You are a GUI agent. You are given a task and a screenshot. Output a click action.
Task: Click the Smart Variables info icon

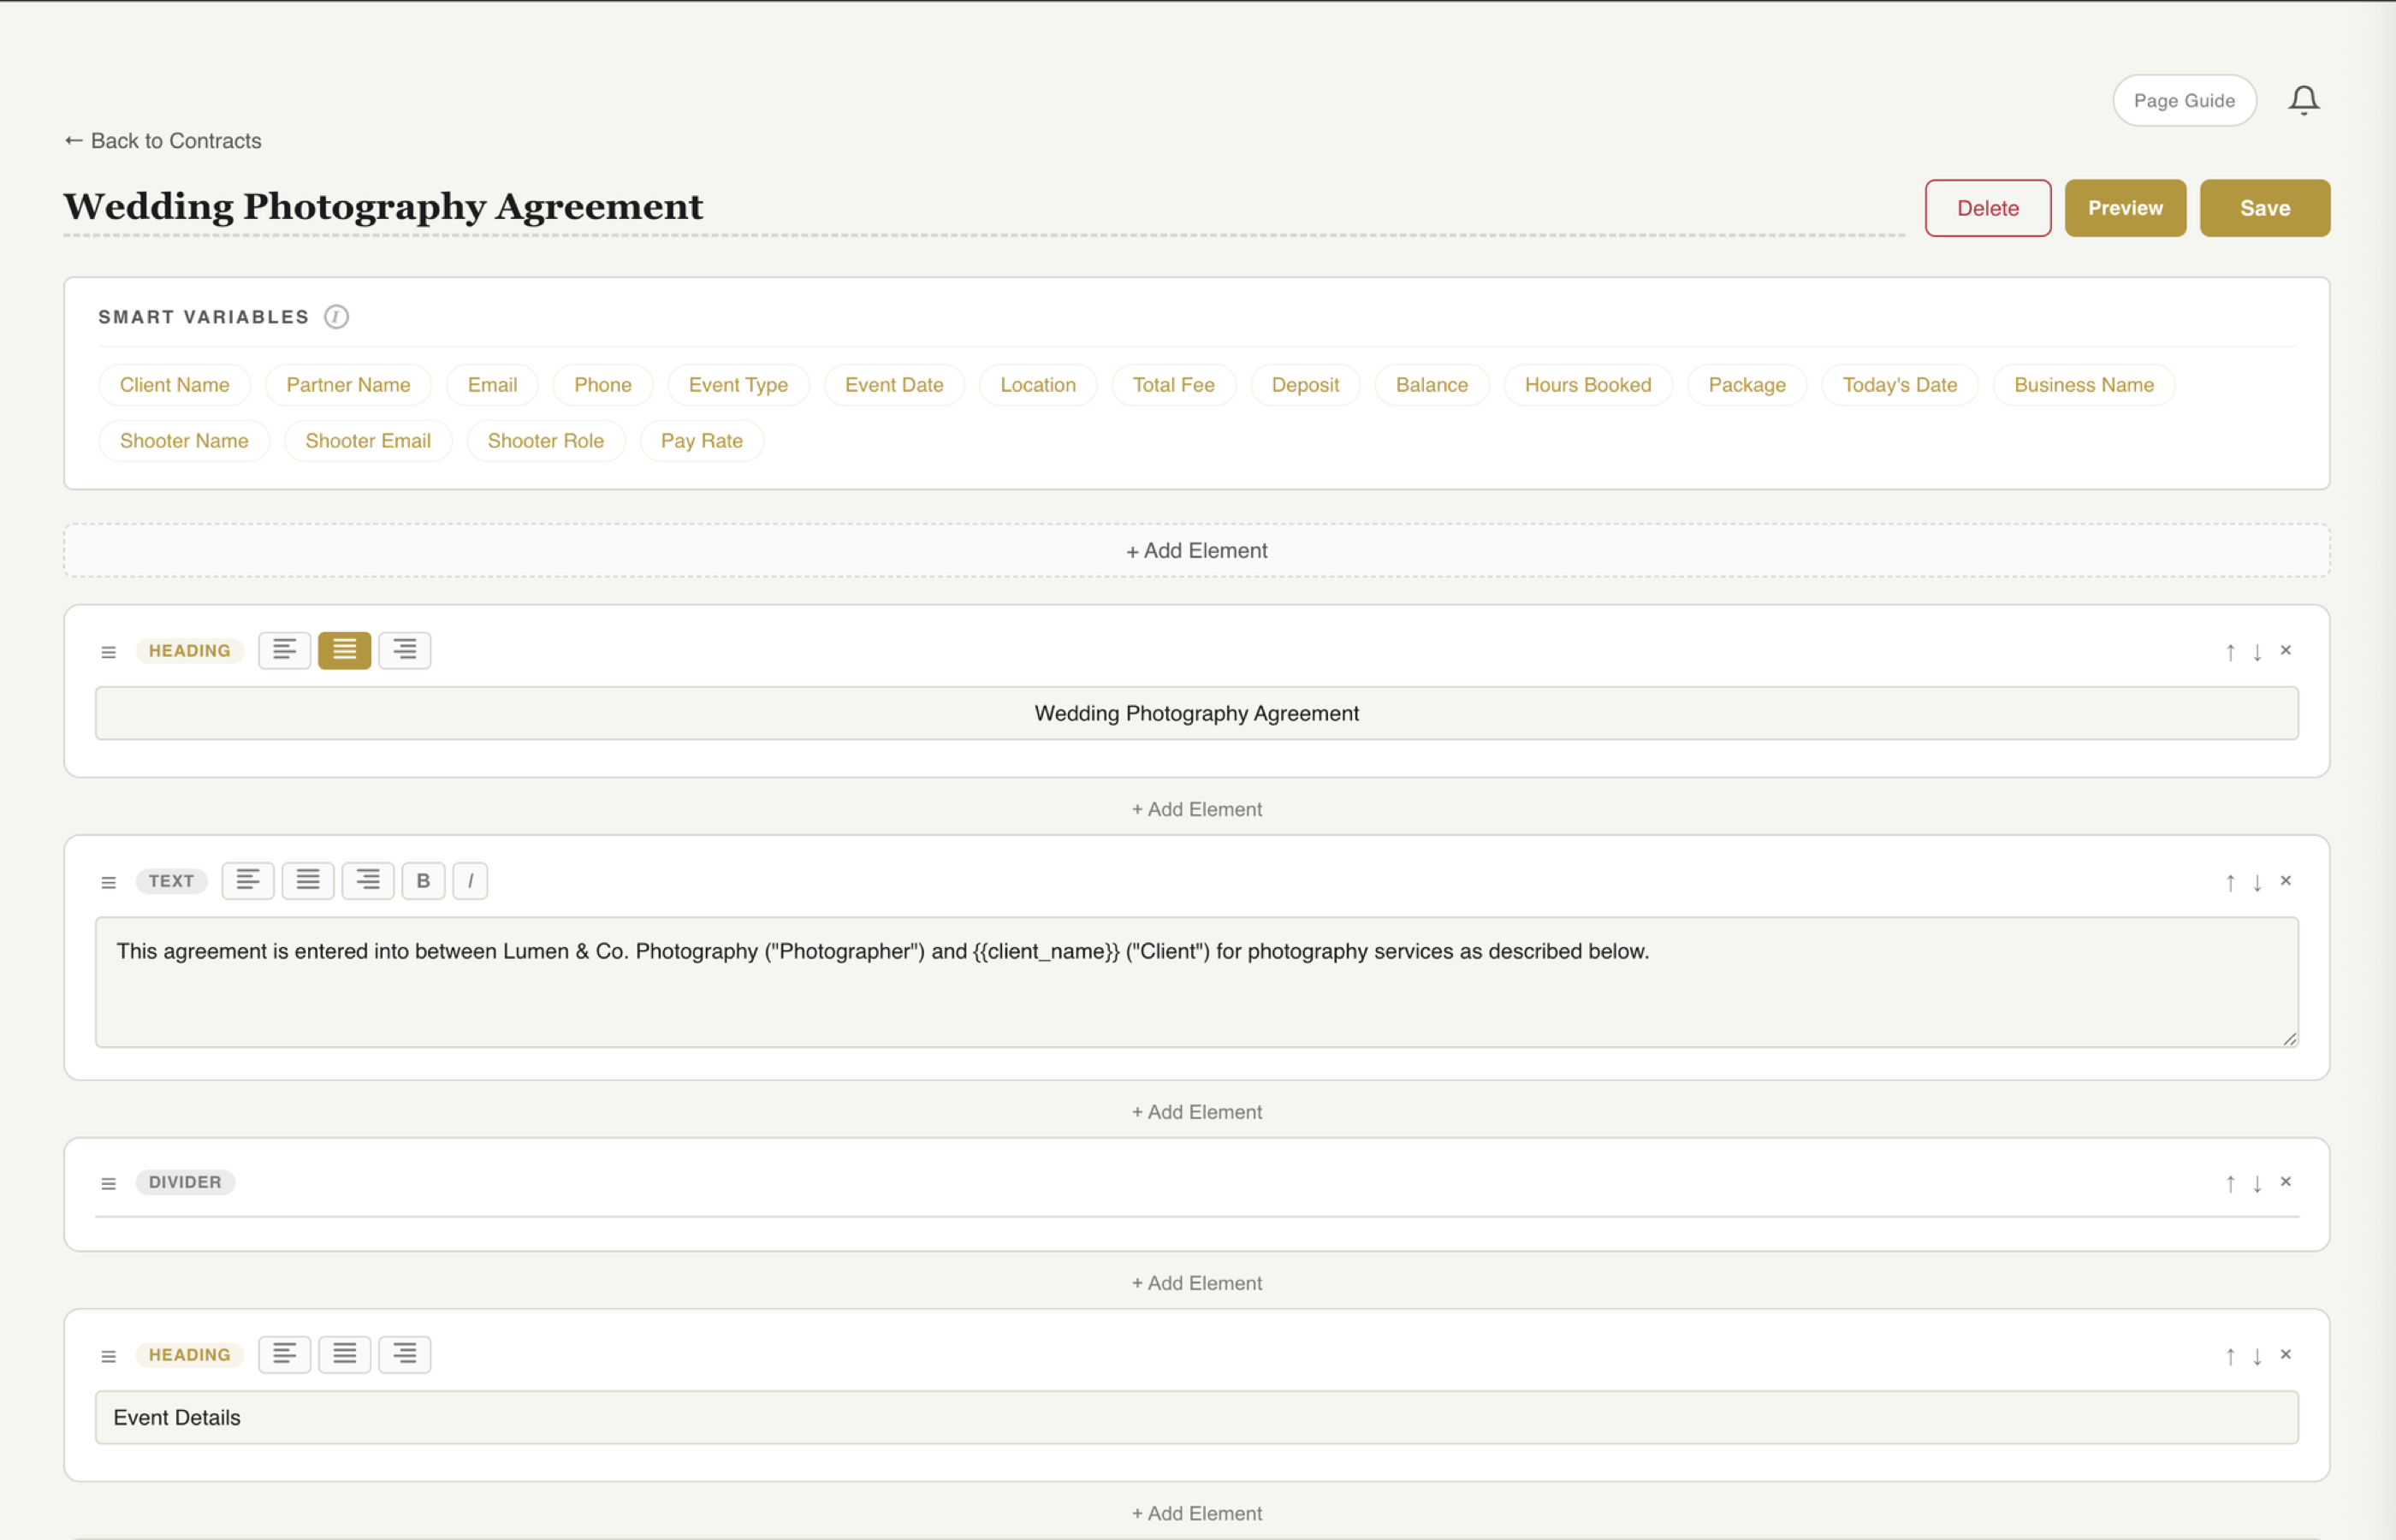tap(336, 317)
